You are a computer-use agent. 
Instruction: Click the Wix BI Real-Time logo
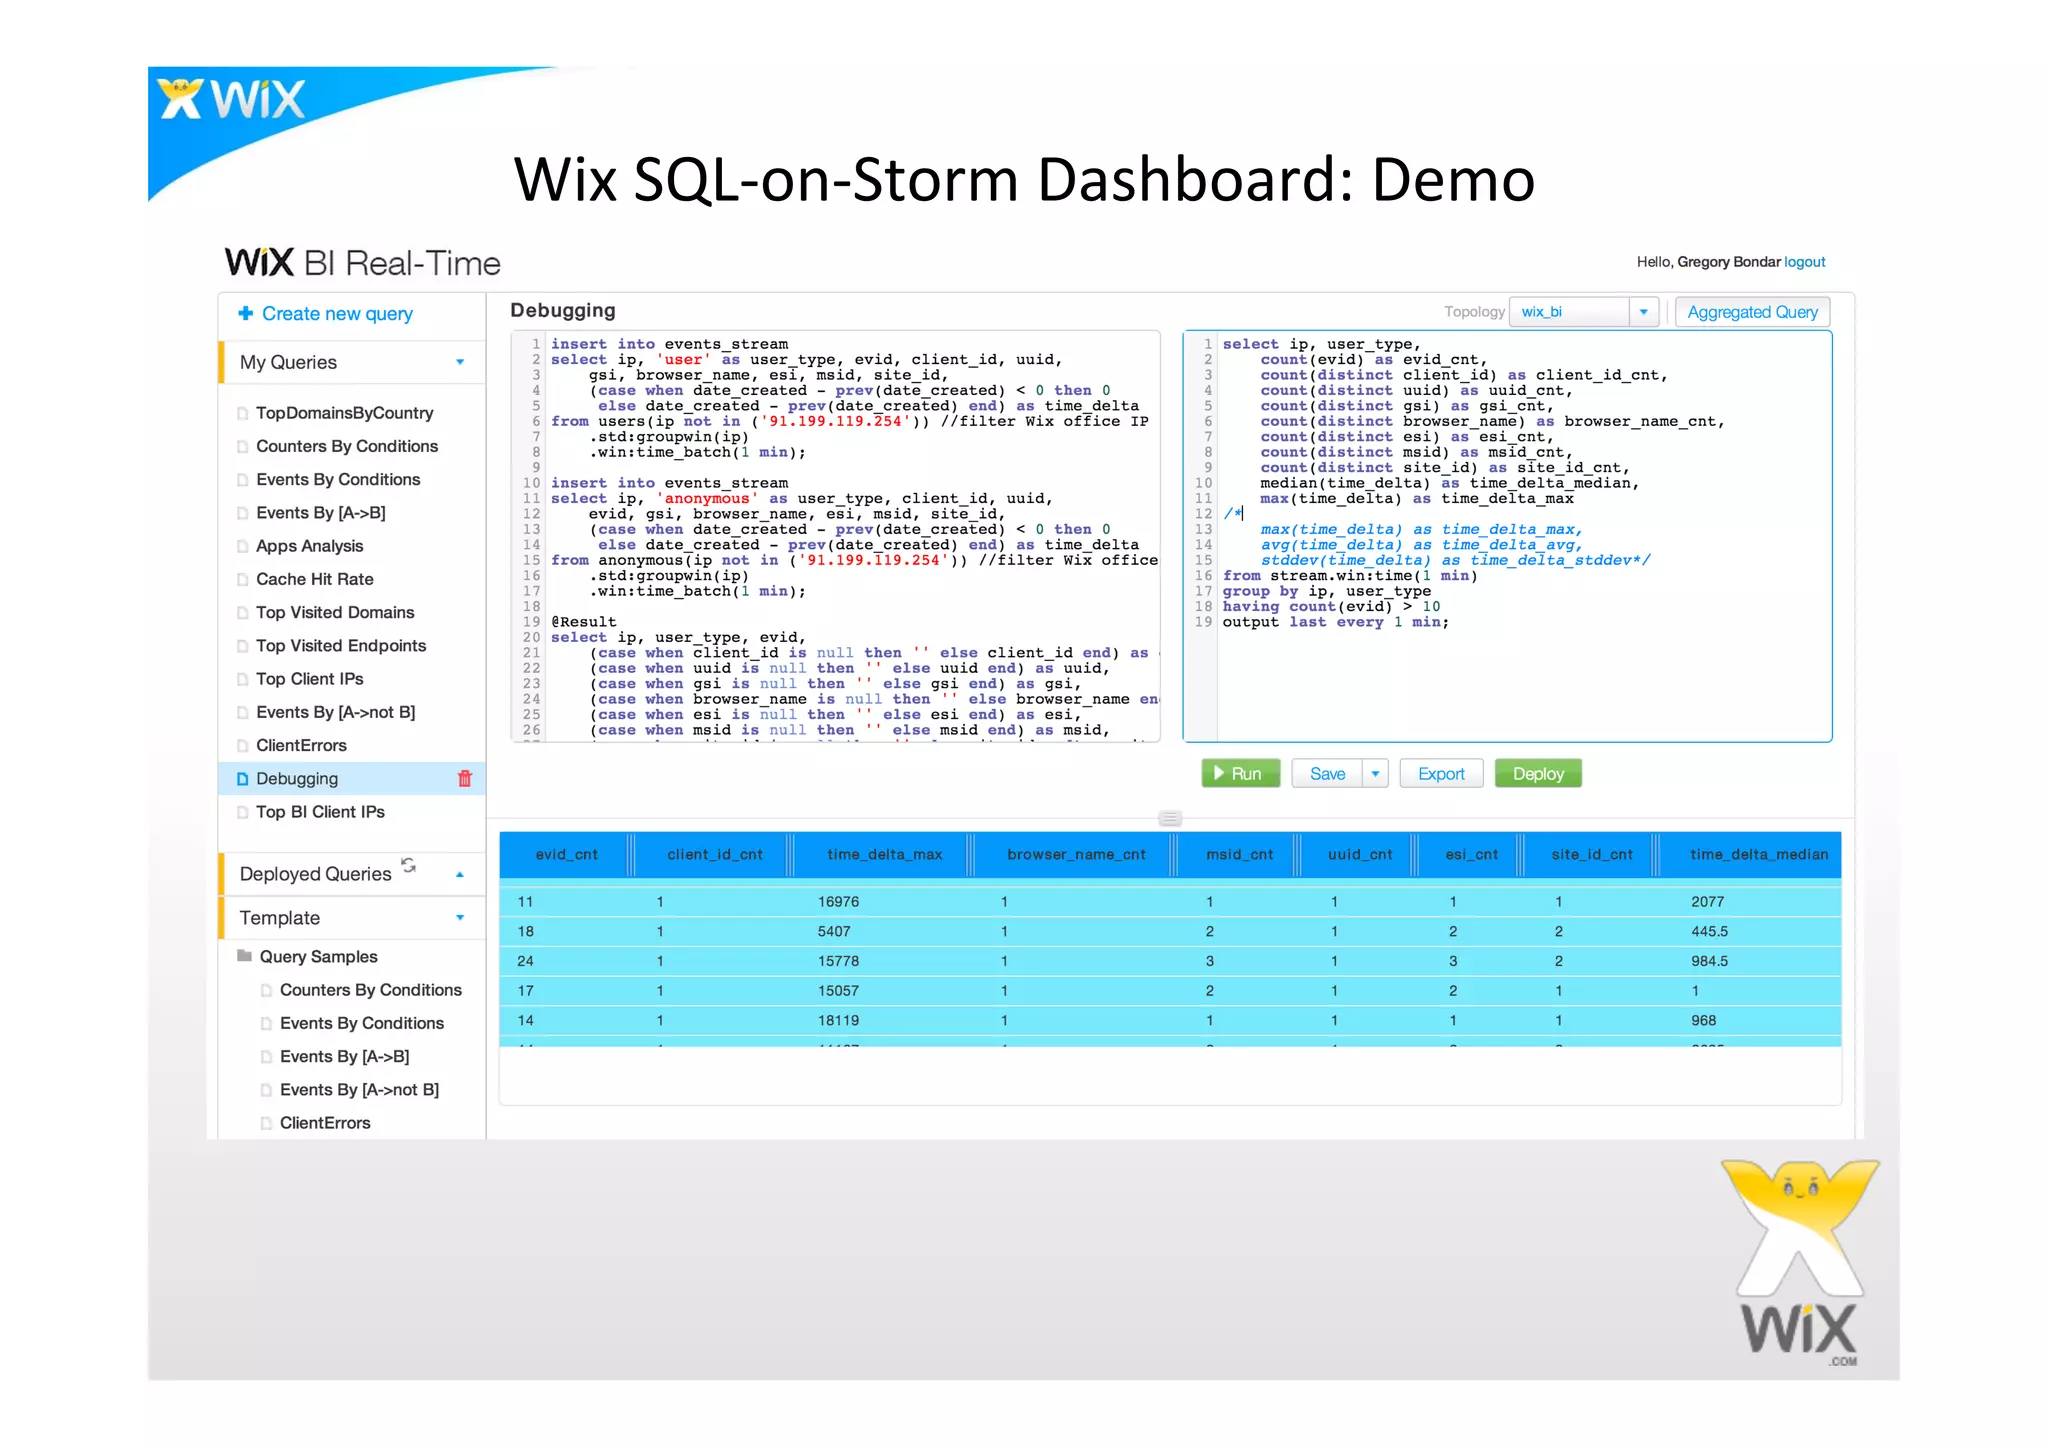coord(362,263)
